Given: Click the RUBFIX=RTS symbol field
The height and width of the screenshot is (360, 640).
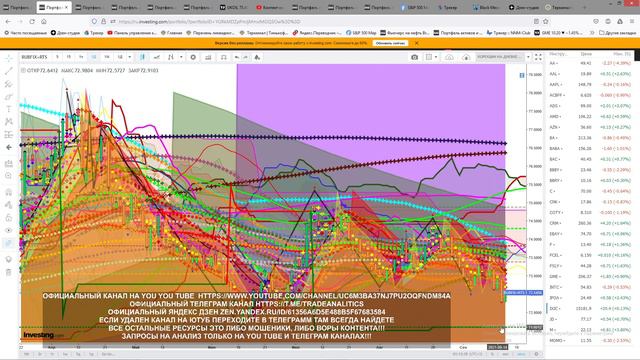Looking at the screenshot, I should point(35,57).
